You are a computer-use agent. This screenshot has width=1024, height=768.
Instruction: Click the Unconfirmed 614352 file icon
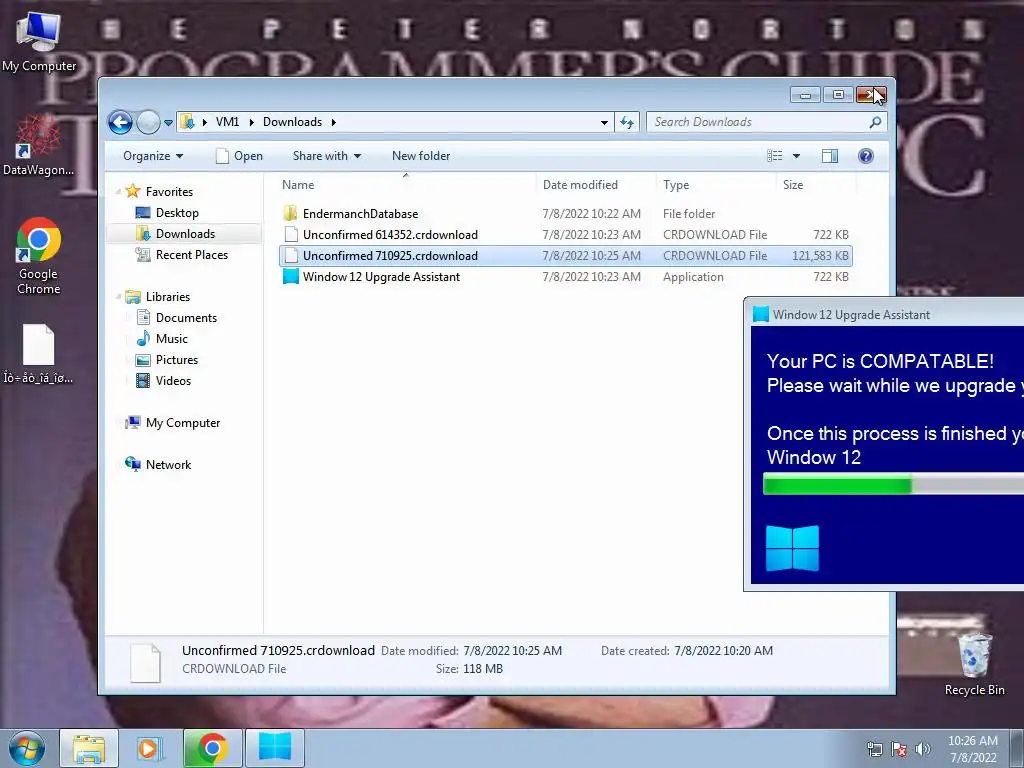click(x=291, y=234)
